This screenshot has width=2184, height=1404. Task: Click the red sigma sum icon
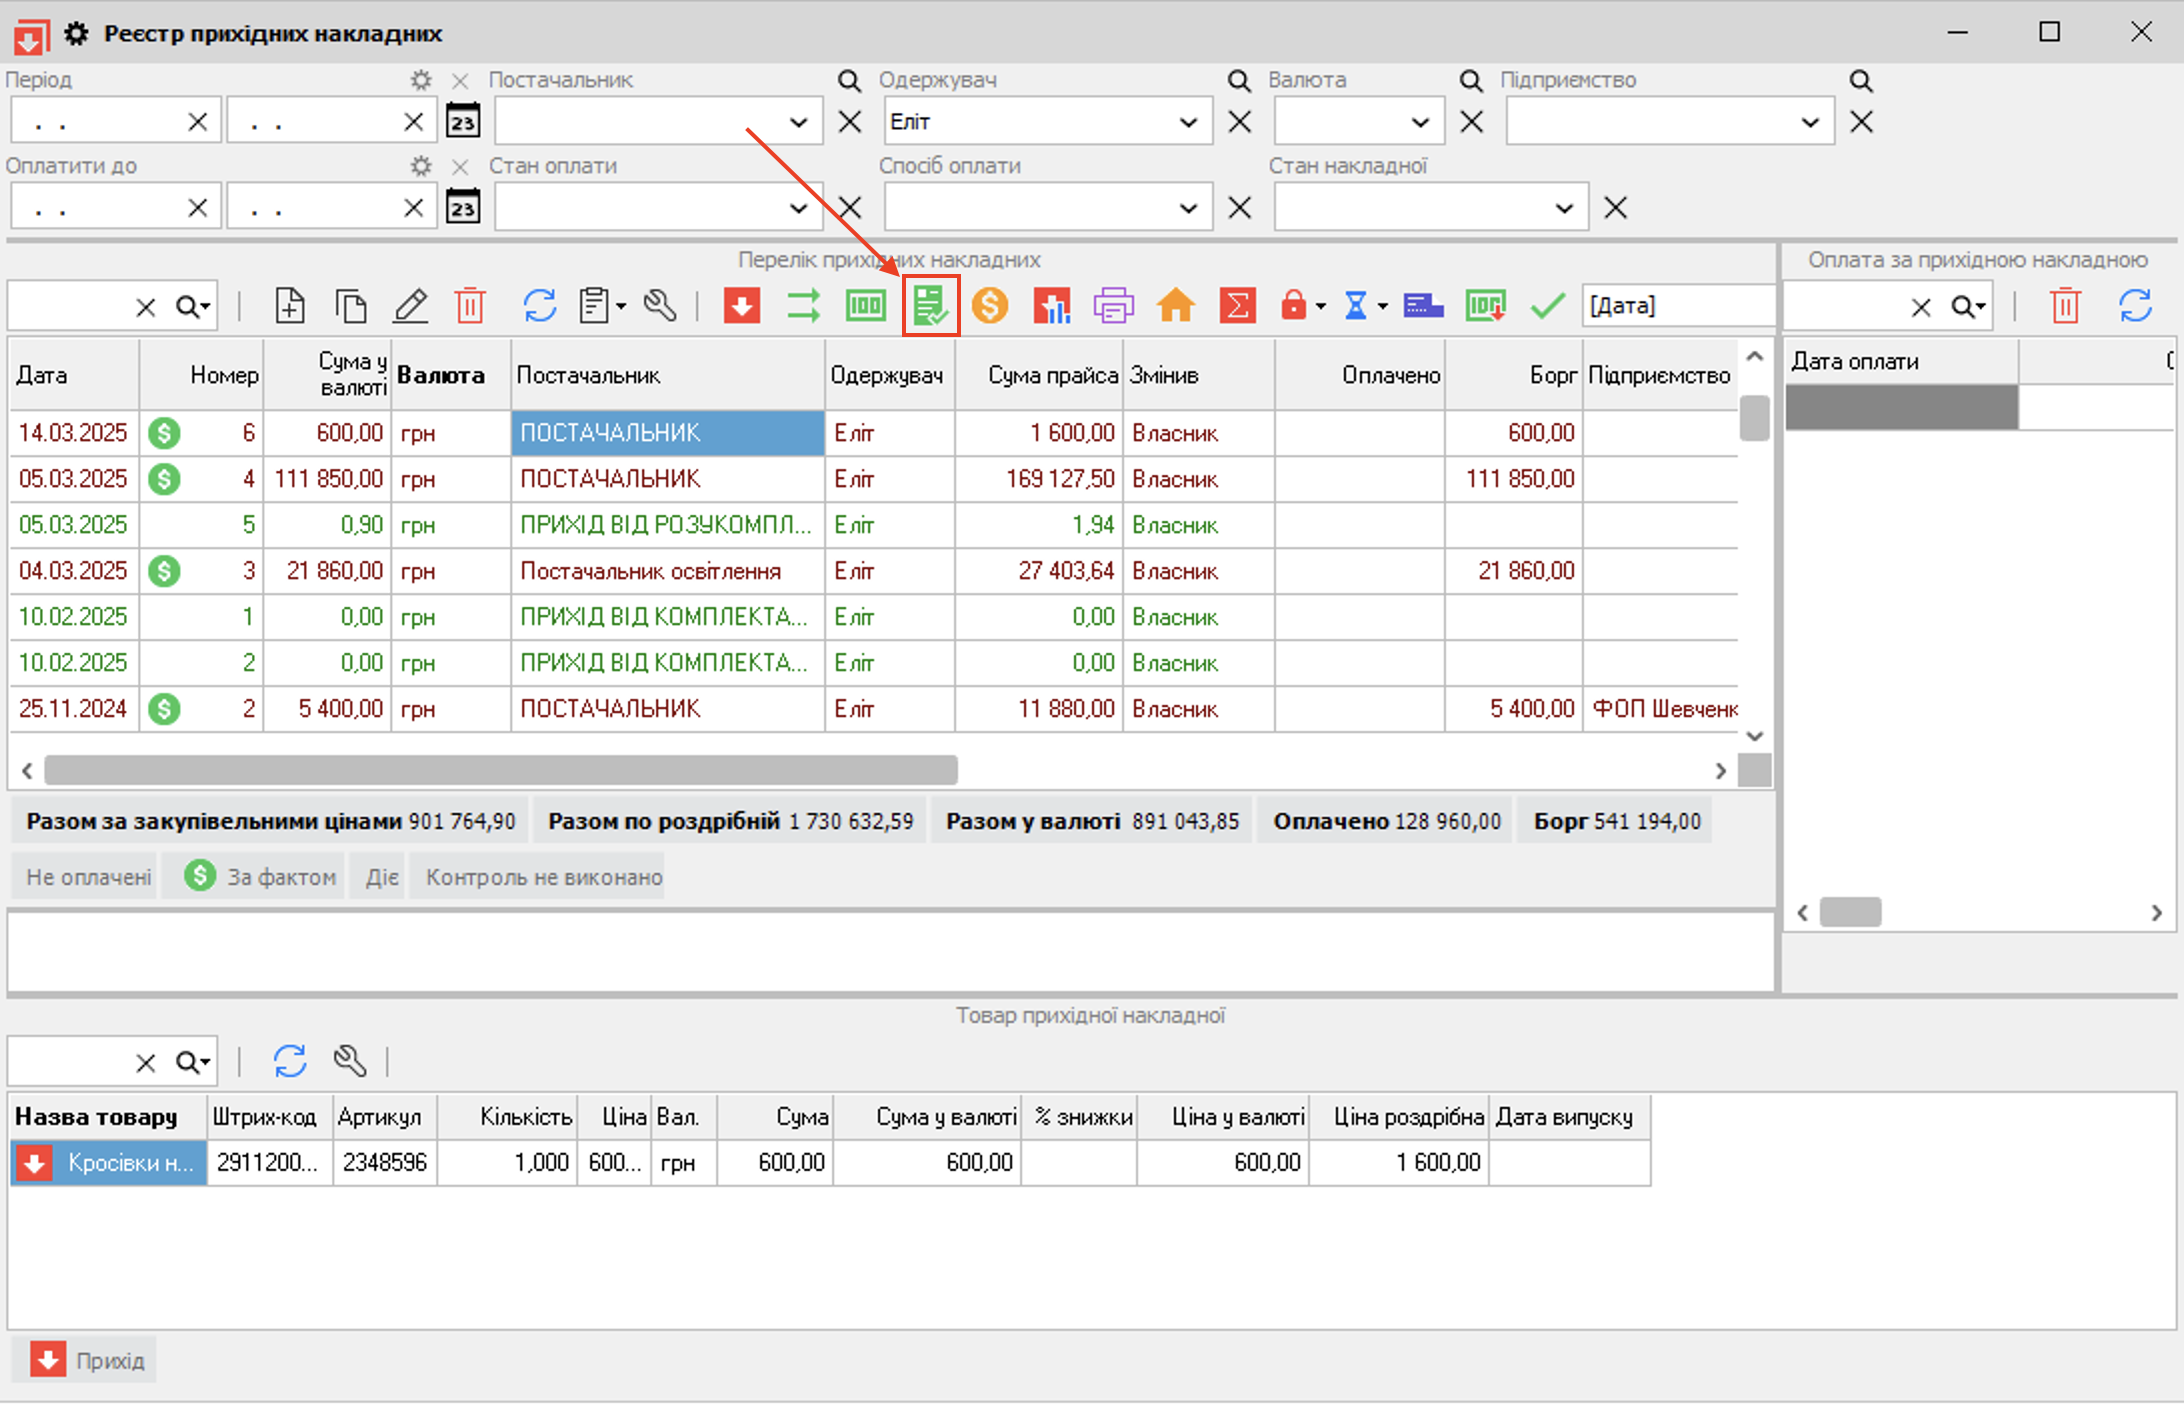point(1237,306)
